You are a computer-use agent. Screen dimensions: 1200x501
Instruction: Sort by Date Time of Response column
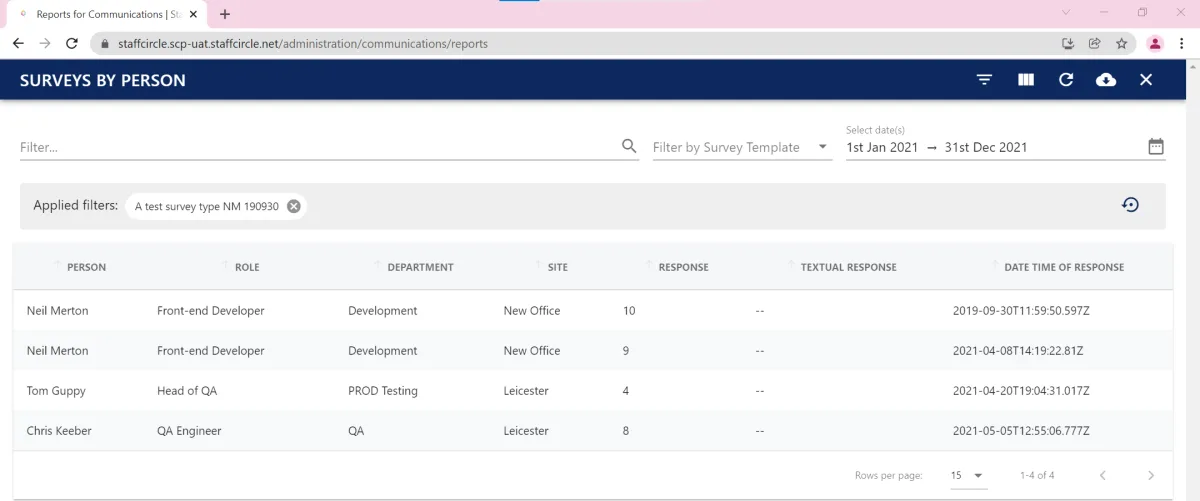coord(1064,267)
